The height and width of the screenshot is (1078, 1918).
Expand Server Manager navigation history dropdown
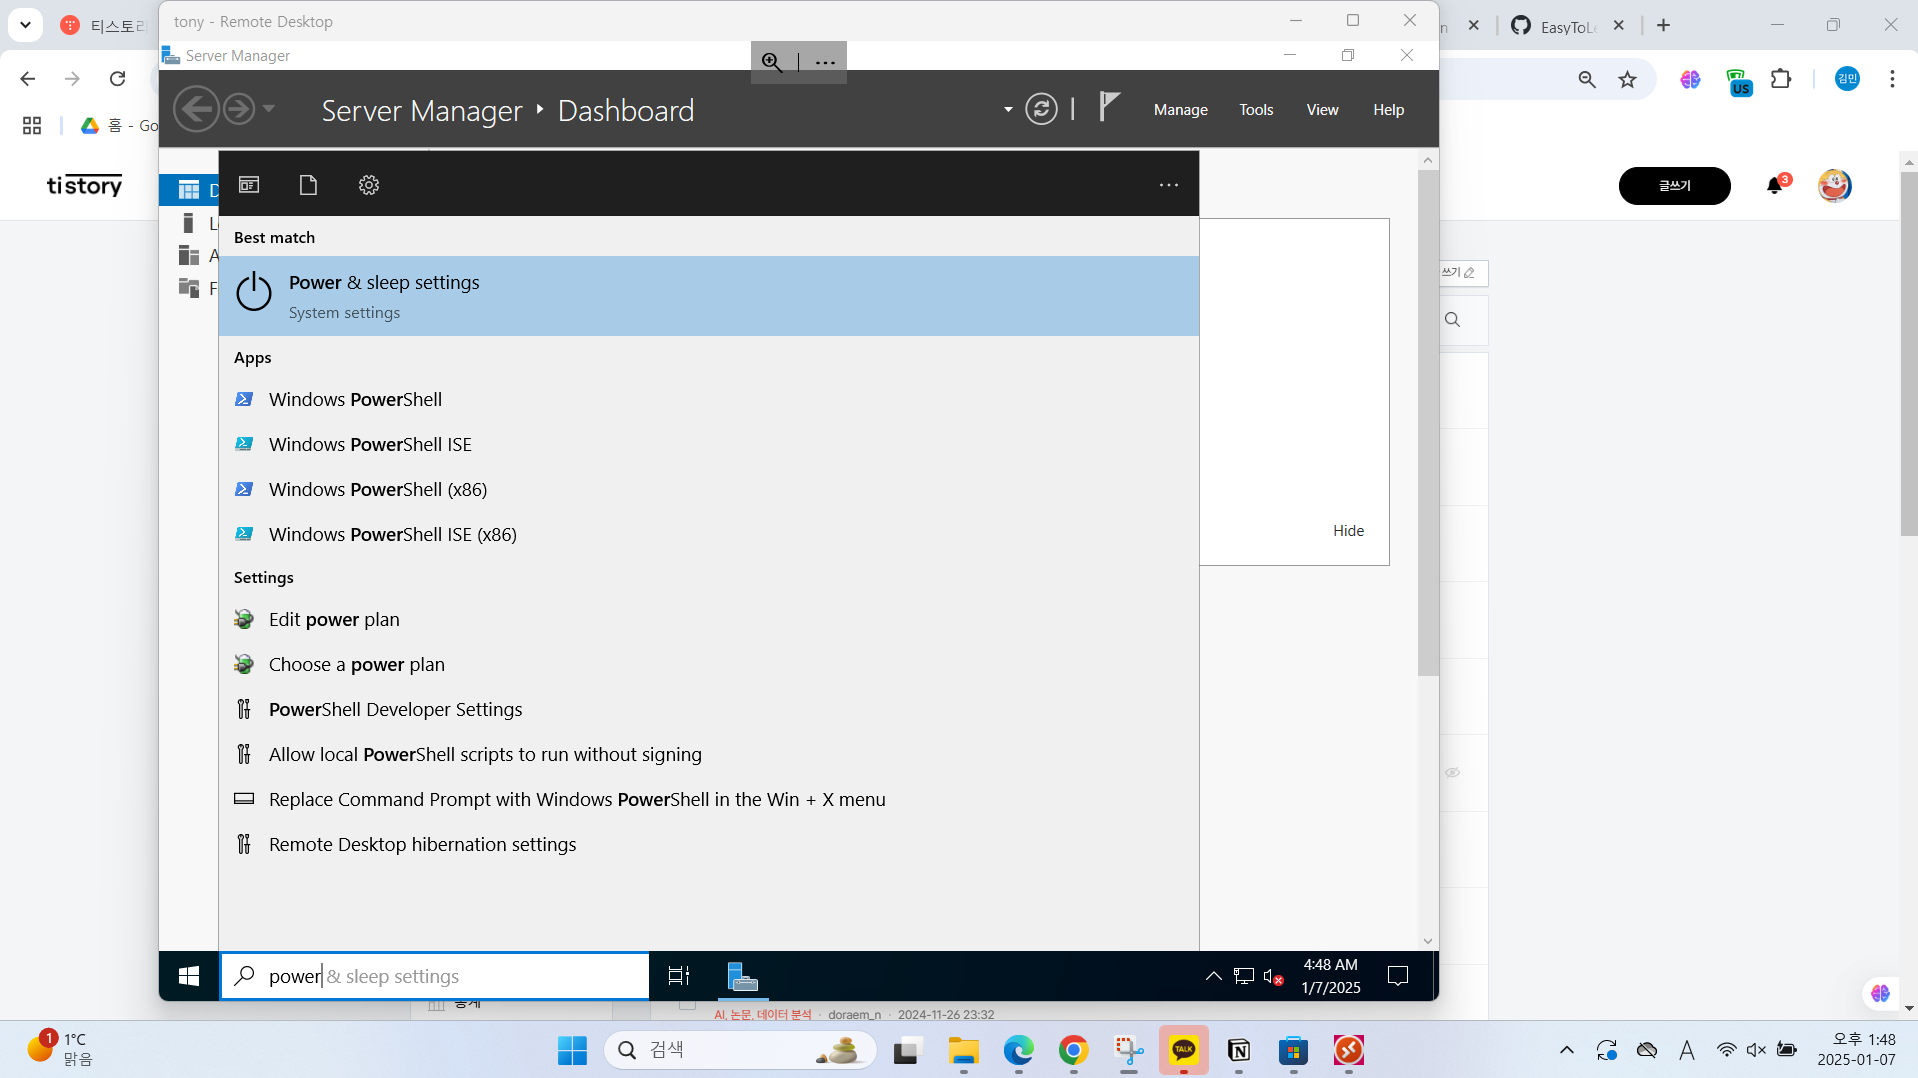269,109
